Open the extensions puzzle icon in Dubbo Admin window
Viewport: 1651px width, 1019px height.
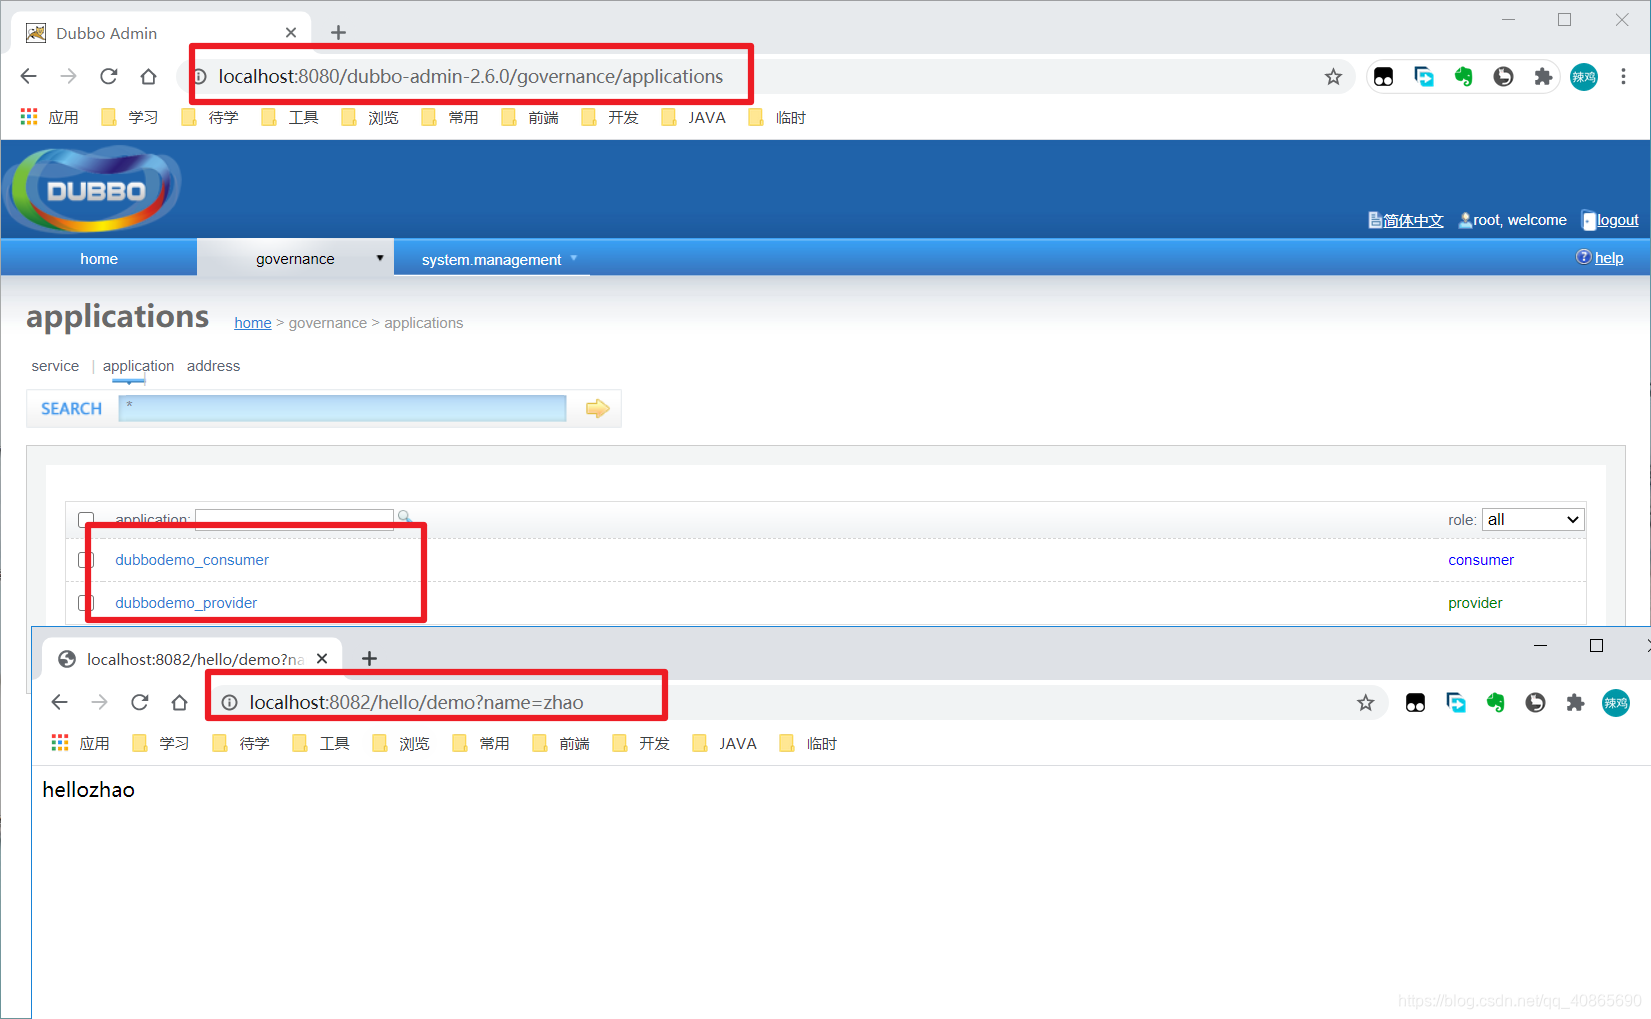pyautogui.click(x=1543, y=77)
